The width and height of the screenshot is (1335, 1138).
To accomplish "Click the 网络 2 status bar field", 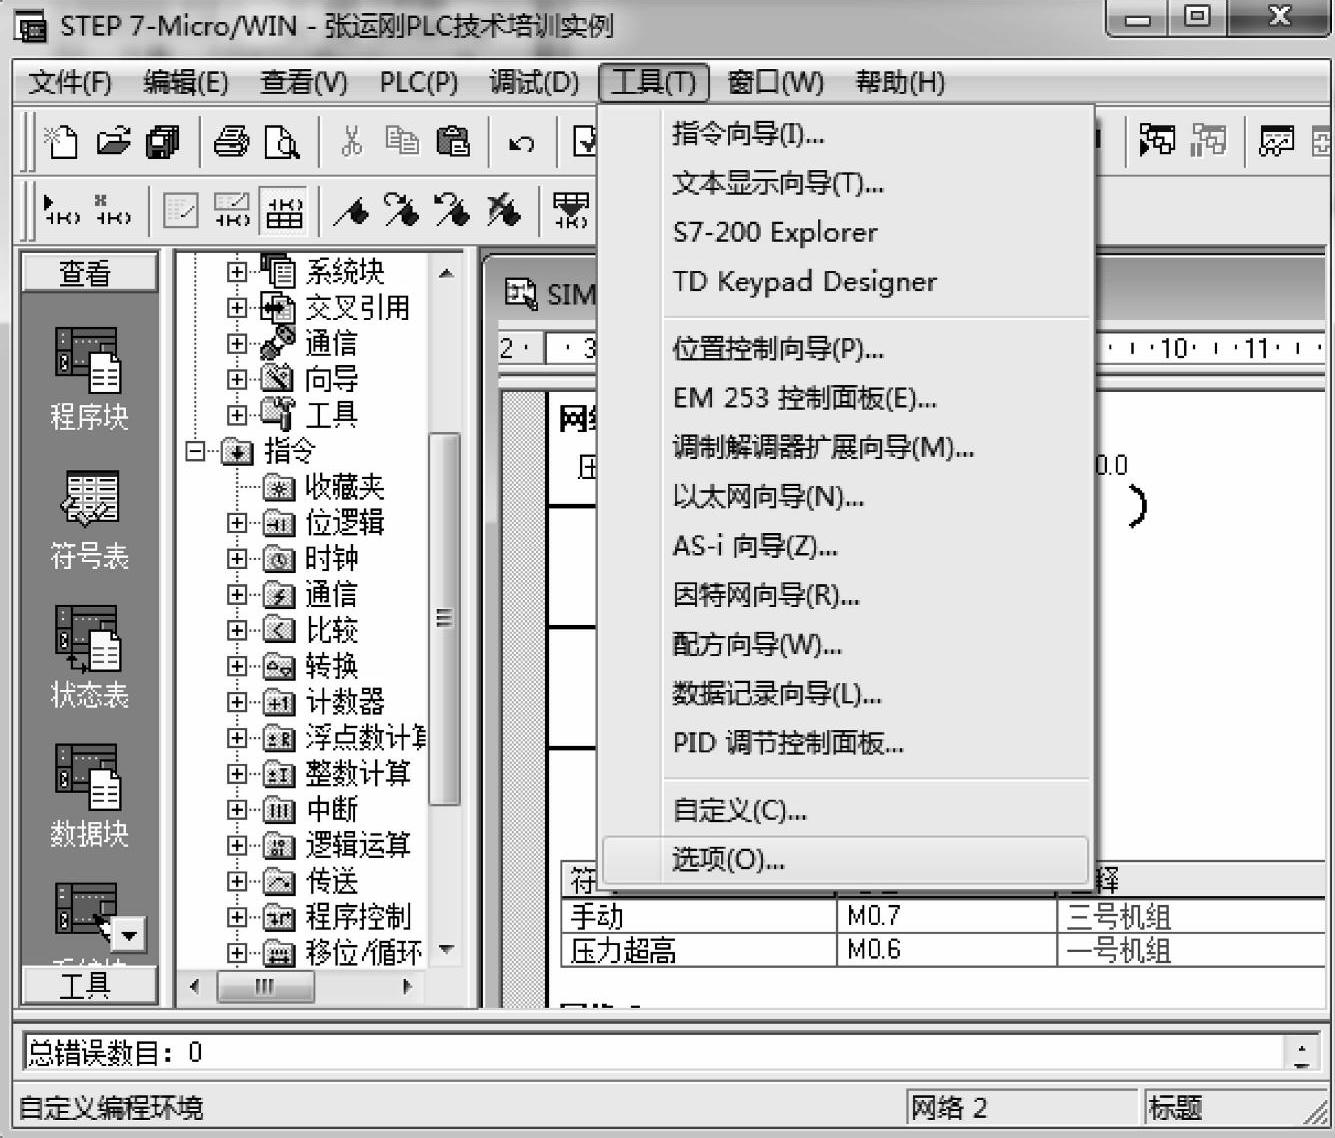I will point(1021,1108).
